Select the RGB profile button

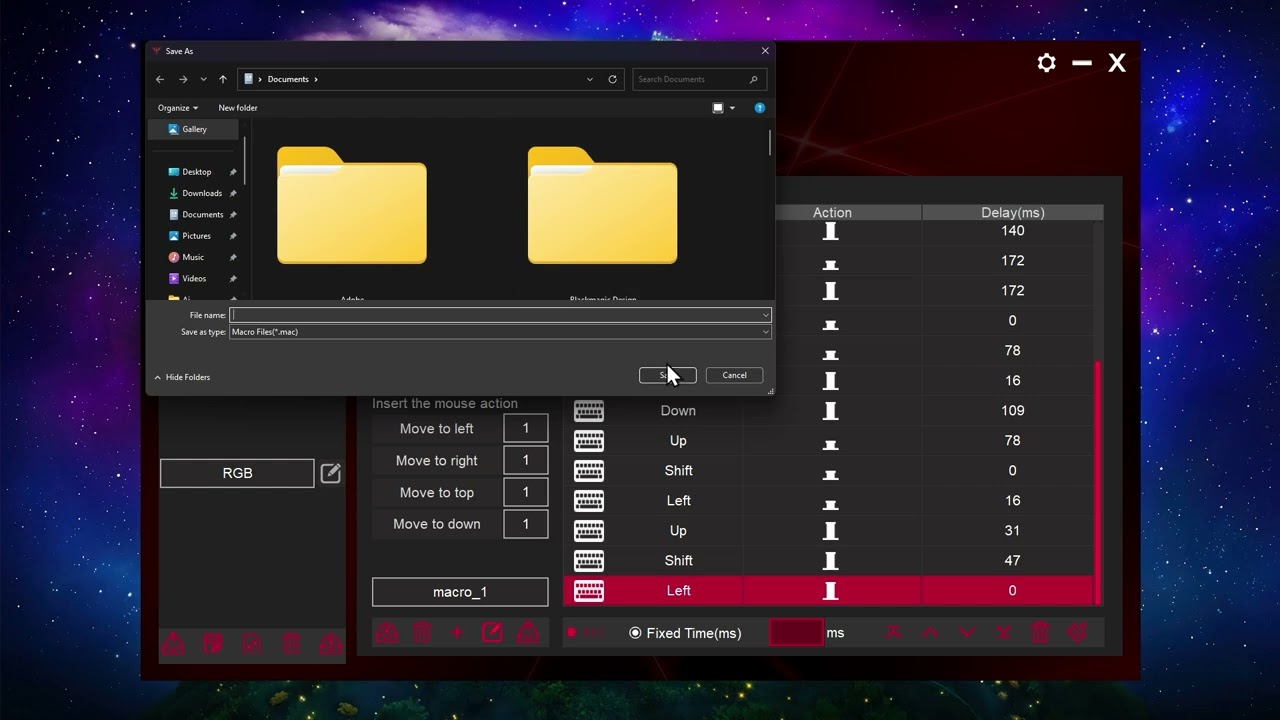[x=237, y=473]
